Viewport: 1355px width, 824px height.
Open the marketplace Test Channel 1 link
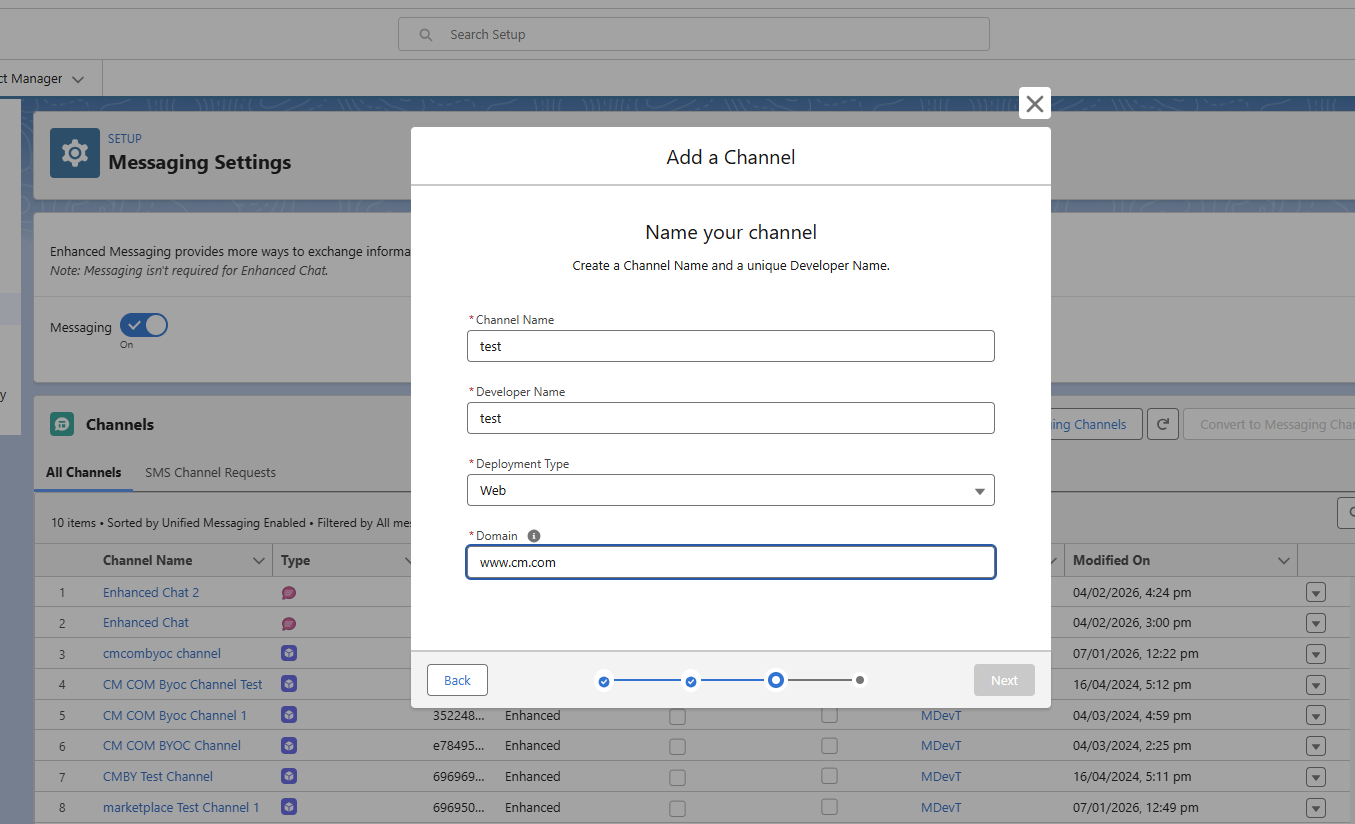click(x=181, y=807)
